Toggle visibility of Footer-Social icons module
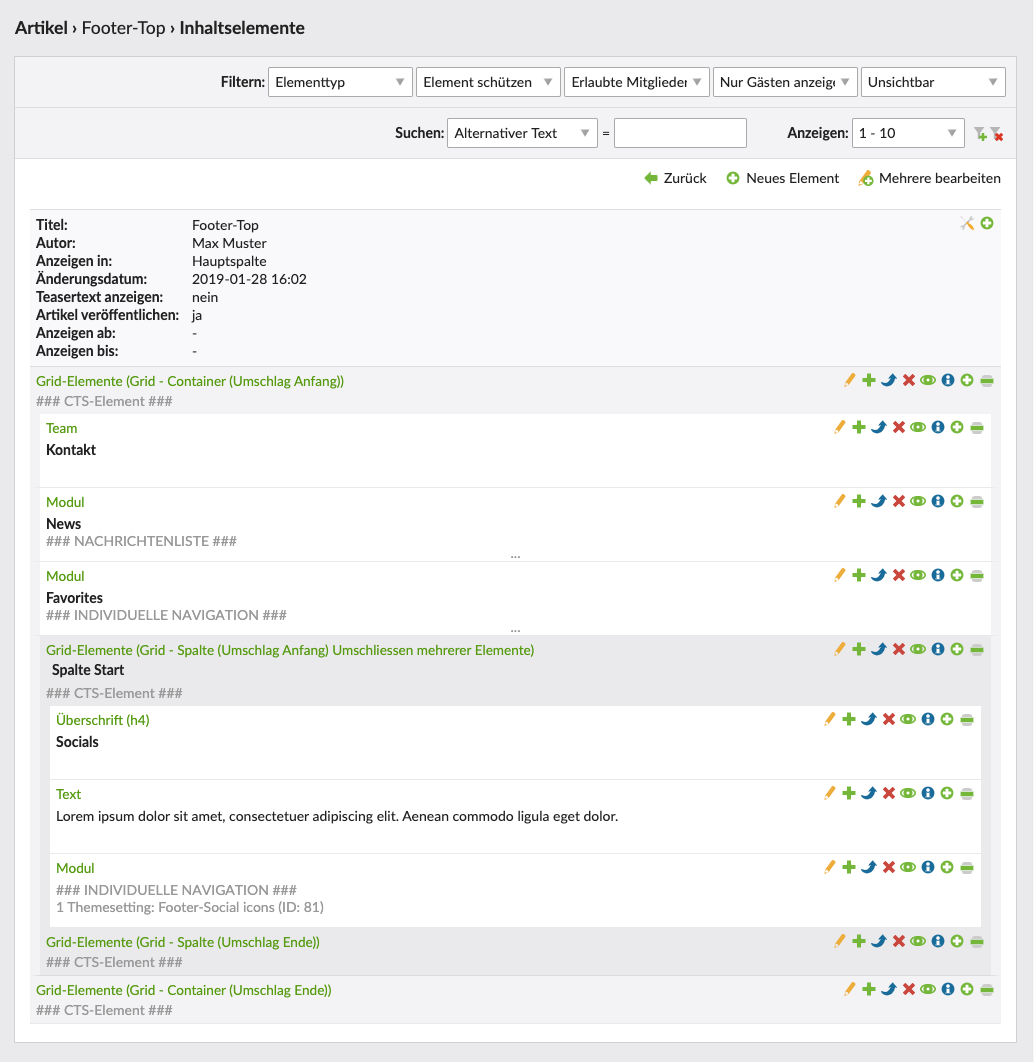Image resolution: width=1034 pixels, height=1062 pixels. tap(908, 867)
